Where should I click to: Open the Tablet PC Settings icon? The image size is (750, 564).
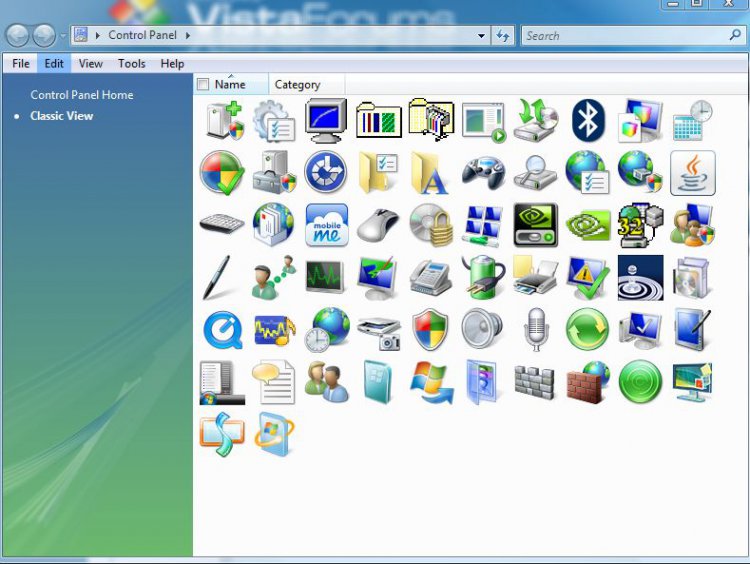[x=692, y=330]
